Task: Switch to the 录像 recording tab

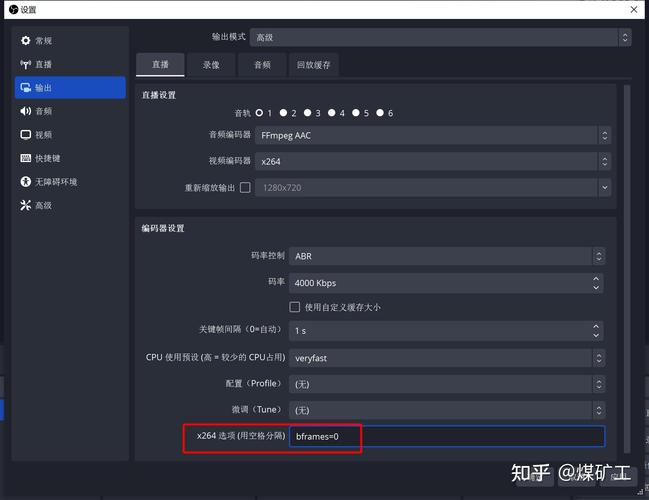Action: pos(211,65)
